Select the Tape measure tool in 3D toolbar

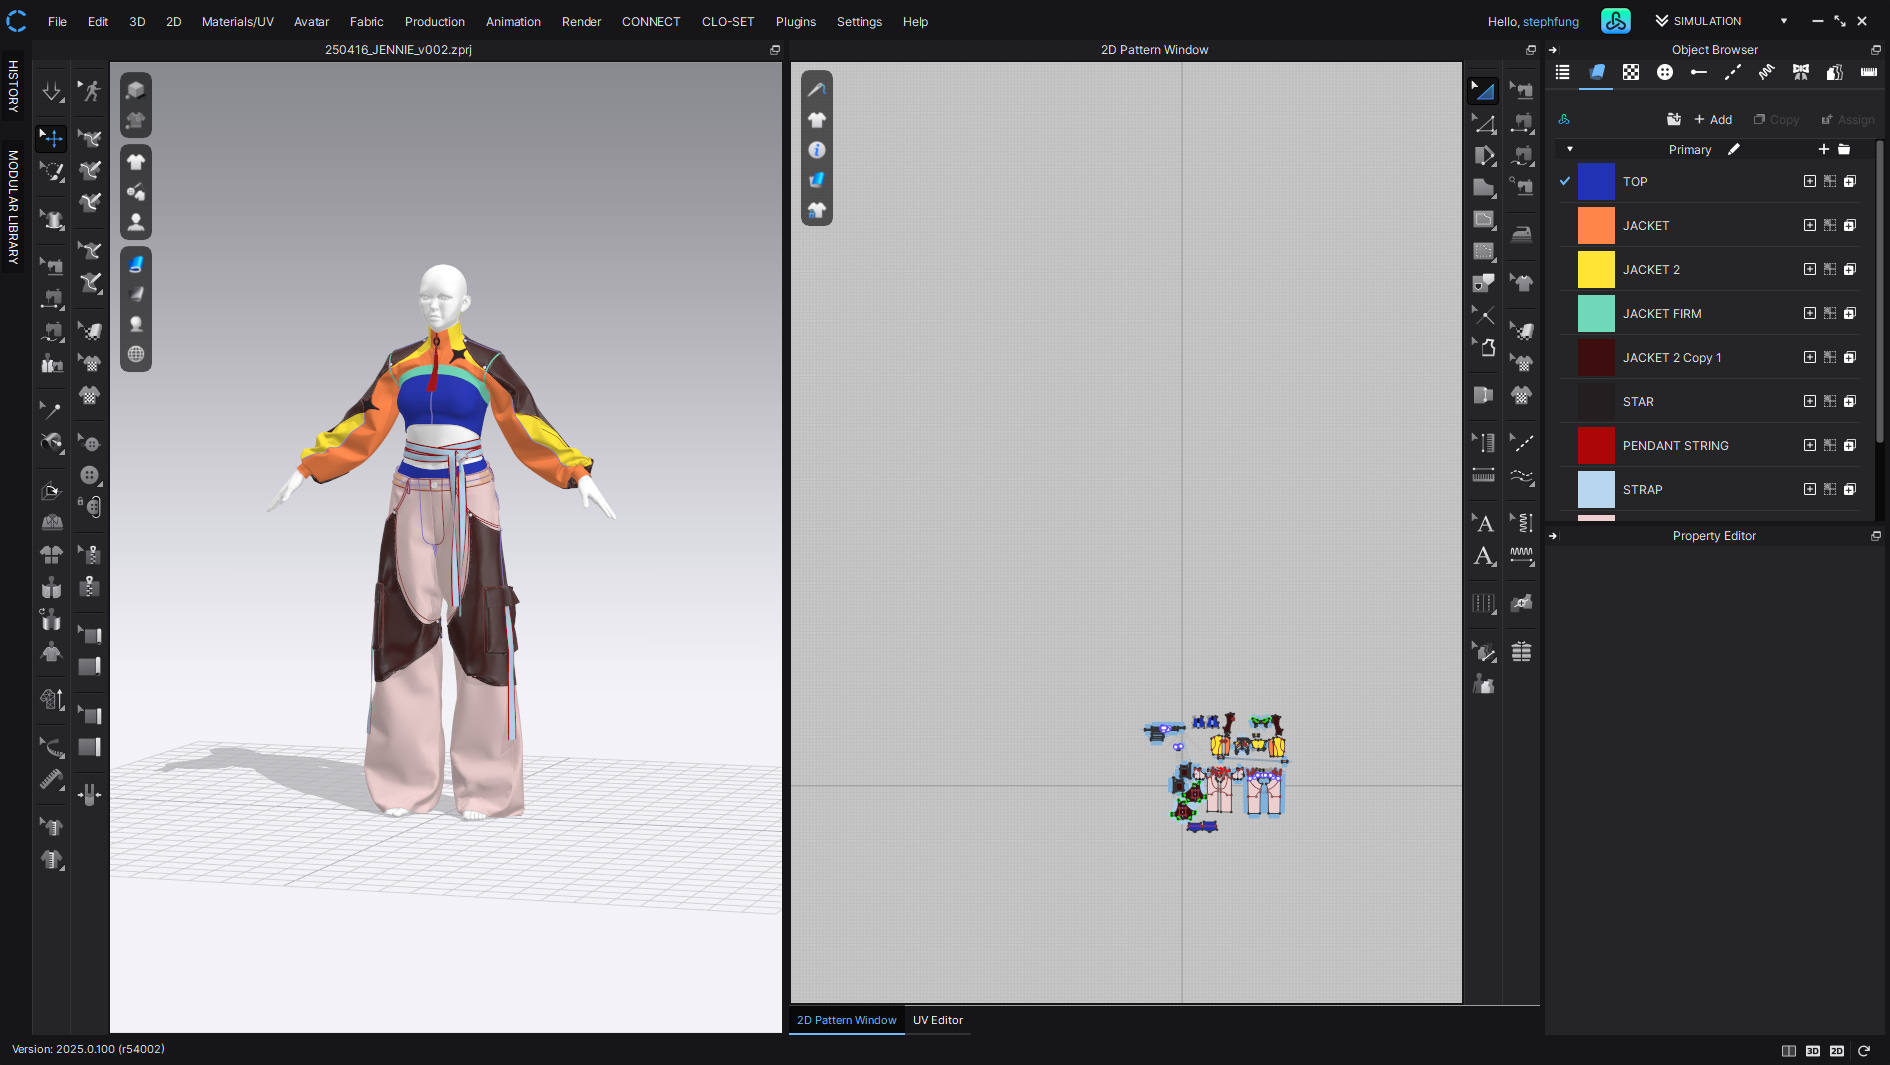point(51,780)
